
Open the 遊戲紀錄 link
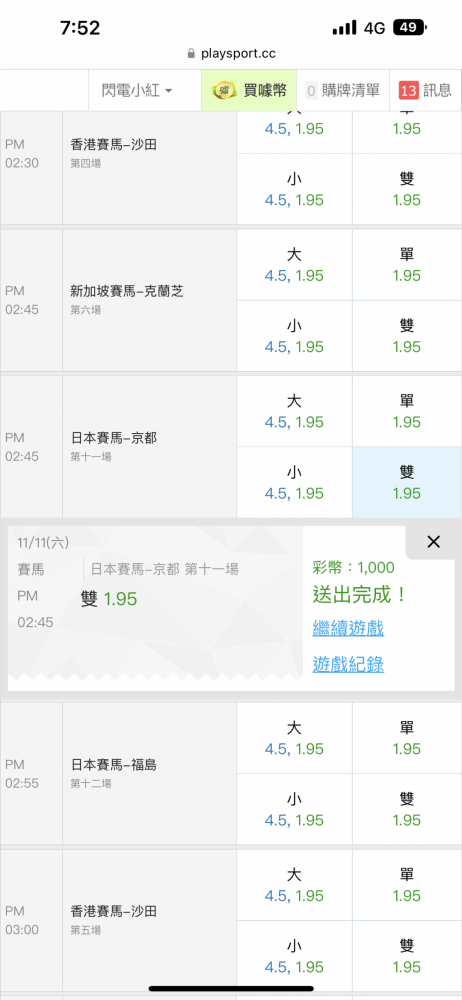click(348, 665)
